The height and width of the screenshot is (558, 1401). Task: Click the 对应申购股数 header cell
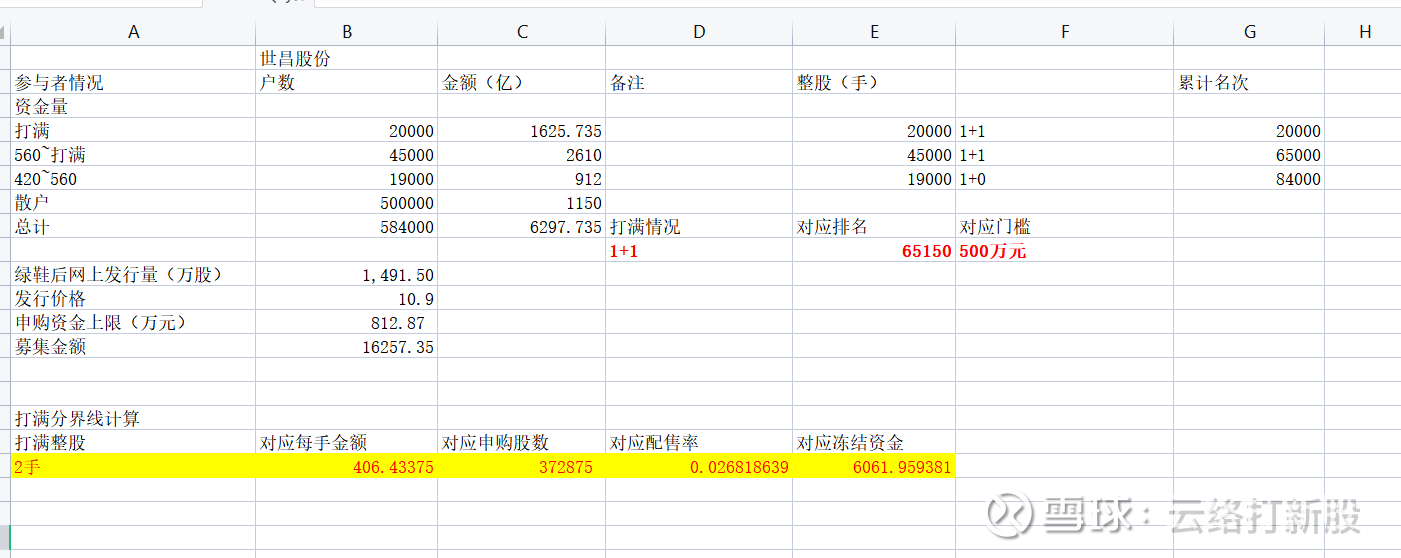tap(522, 442)
